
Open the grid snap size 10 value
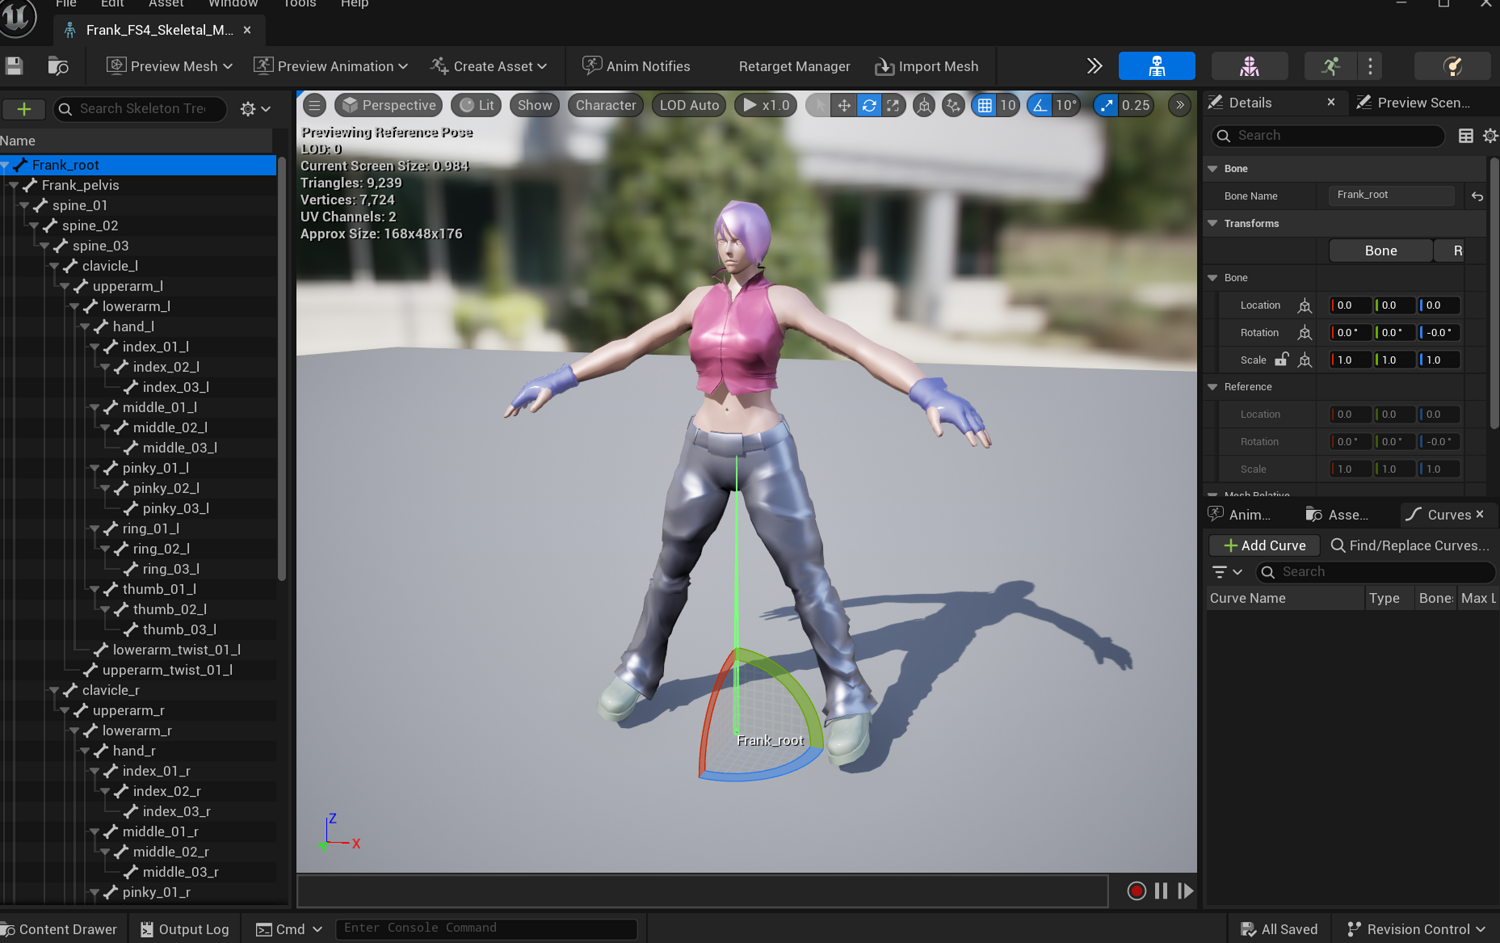tap(1008, 105)
